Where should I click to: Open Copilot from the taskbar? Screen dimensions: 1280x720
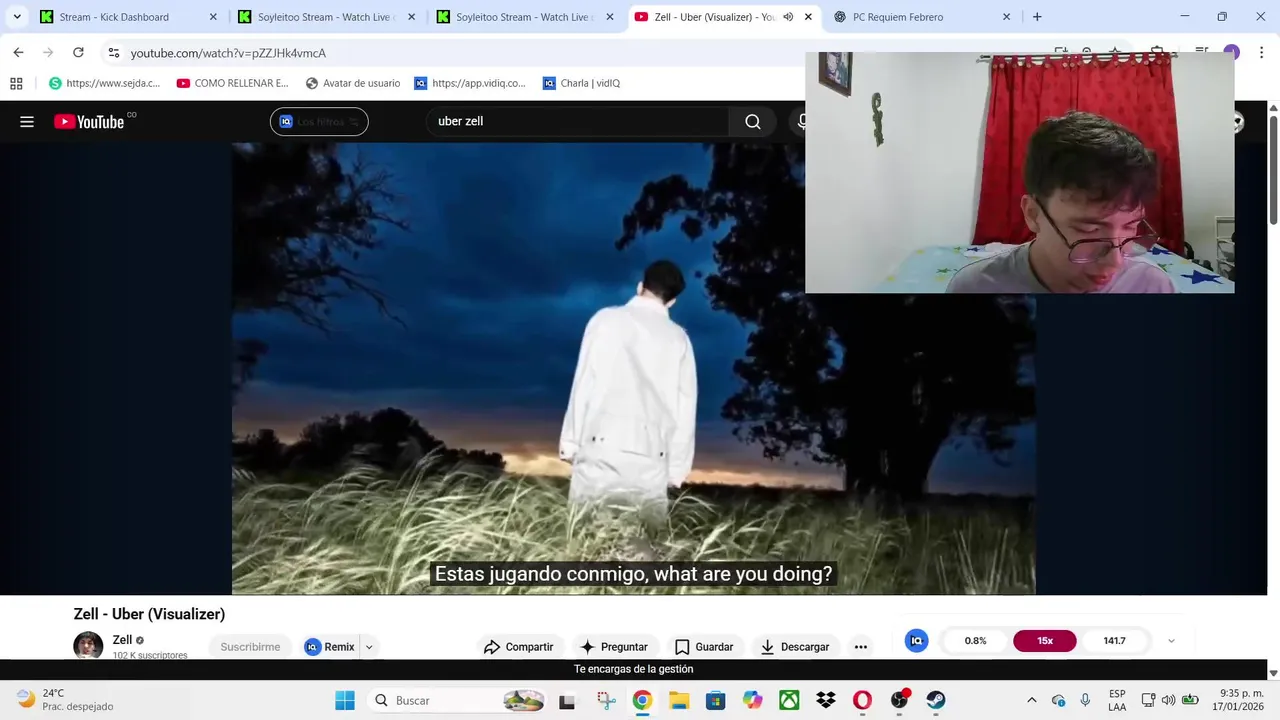pyautogui.click(x=752, y=701)
